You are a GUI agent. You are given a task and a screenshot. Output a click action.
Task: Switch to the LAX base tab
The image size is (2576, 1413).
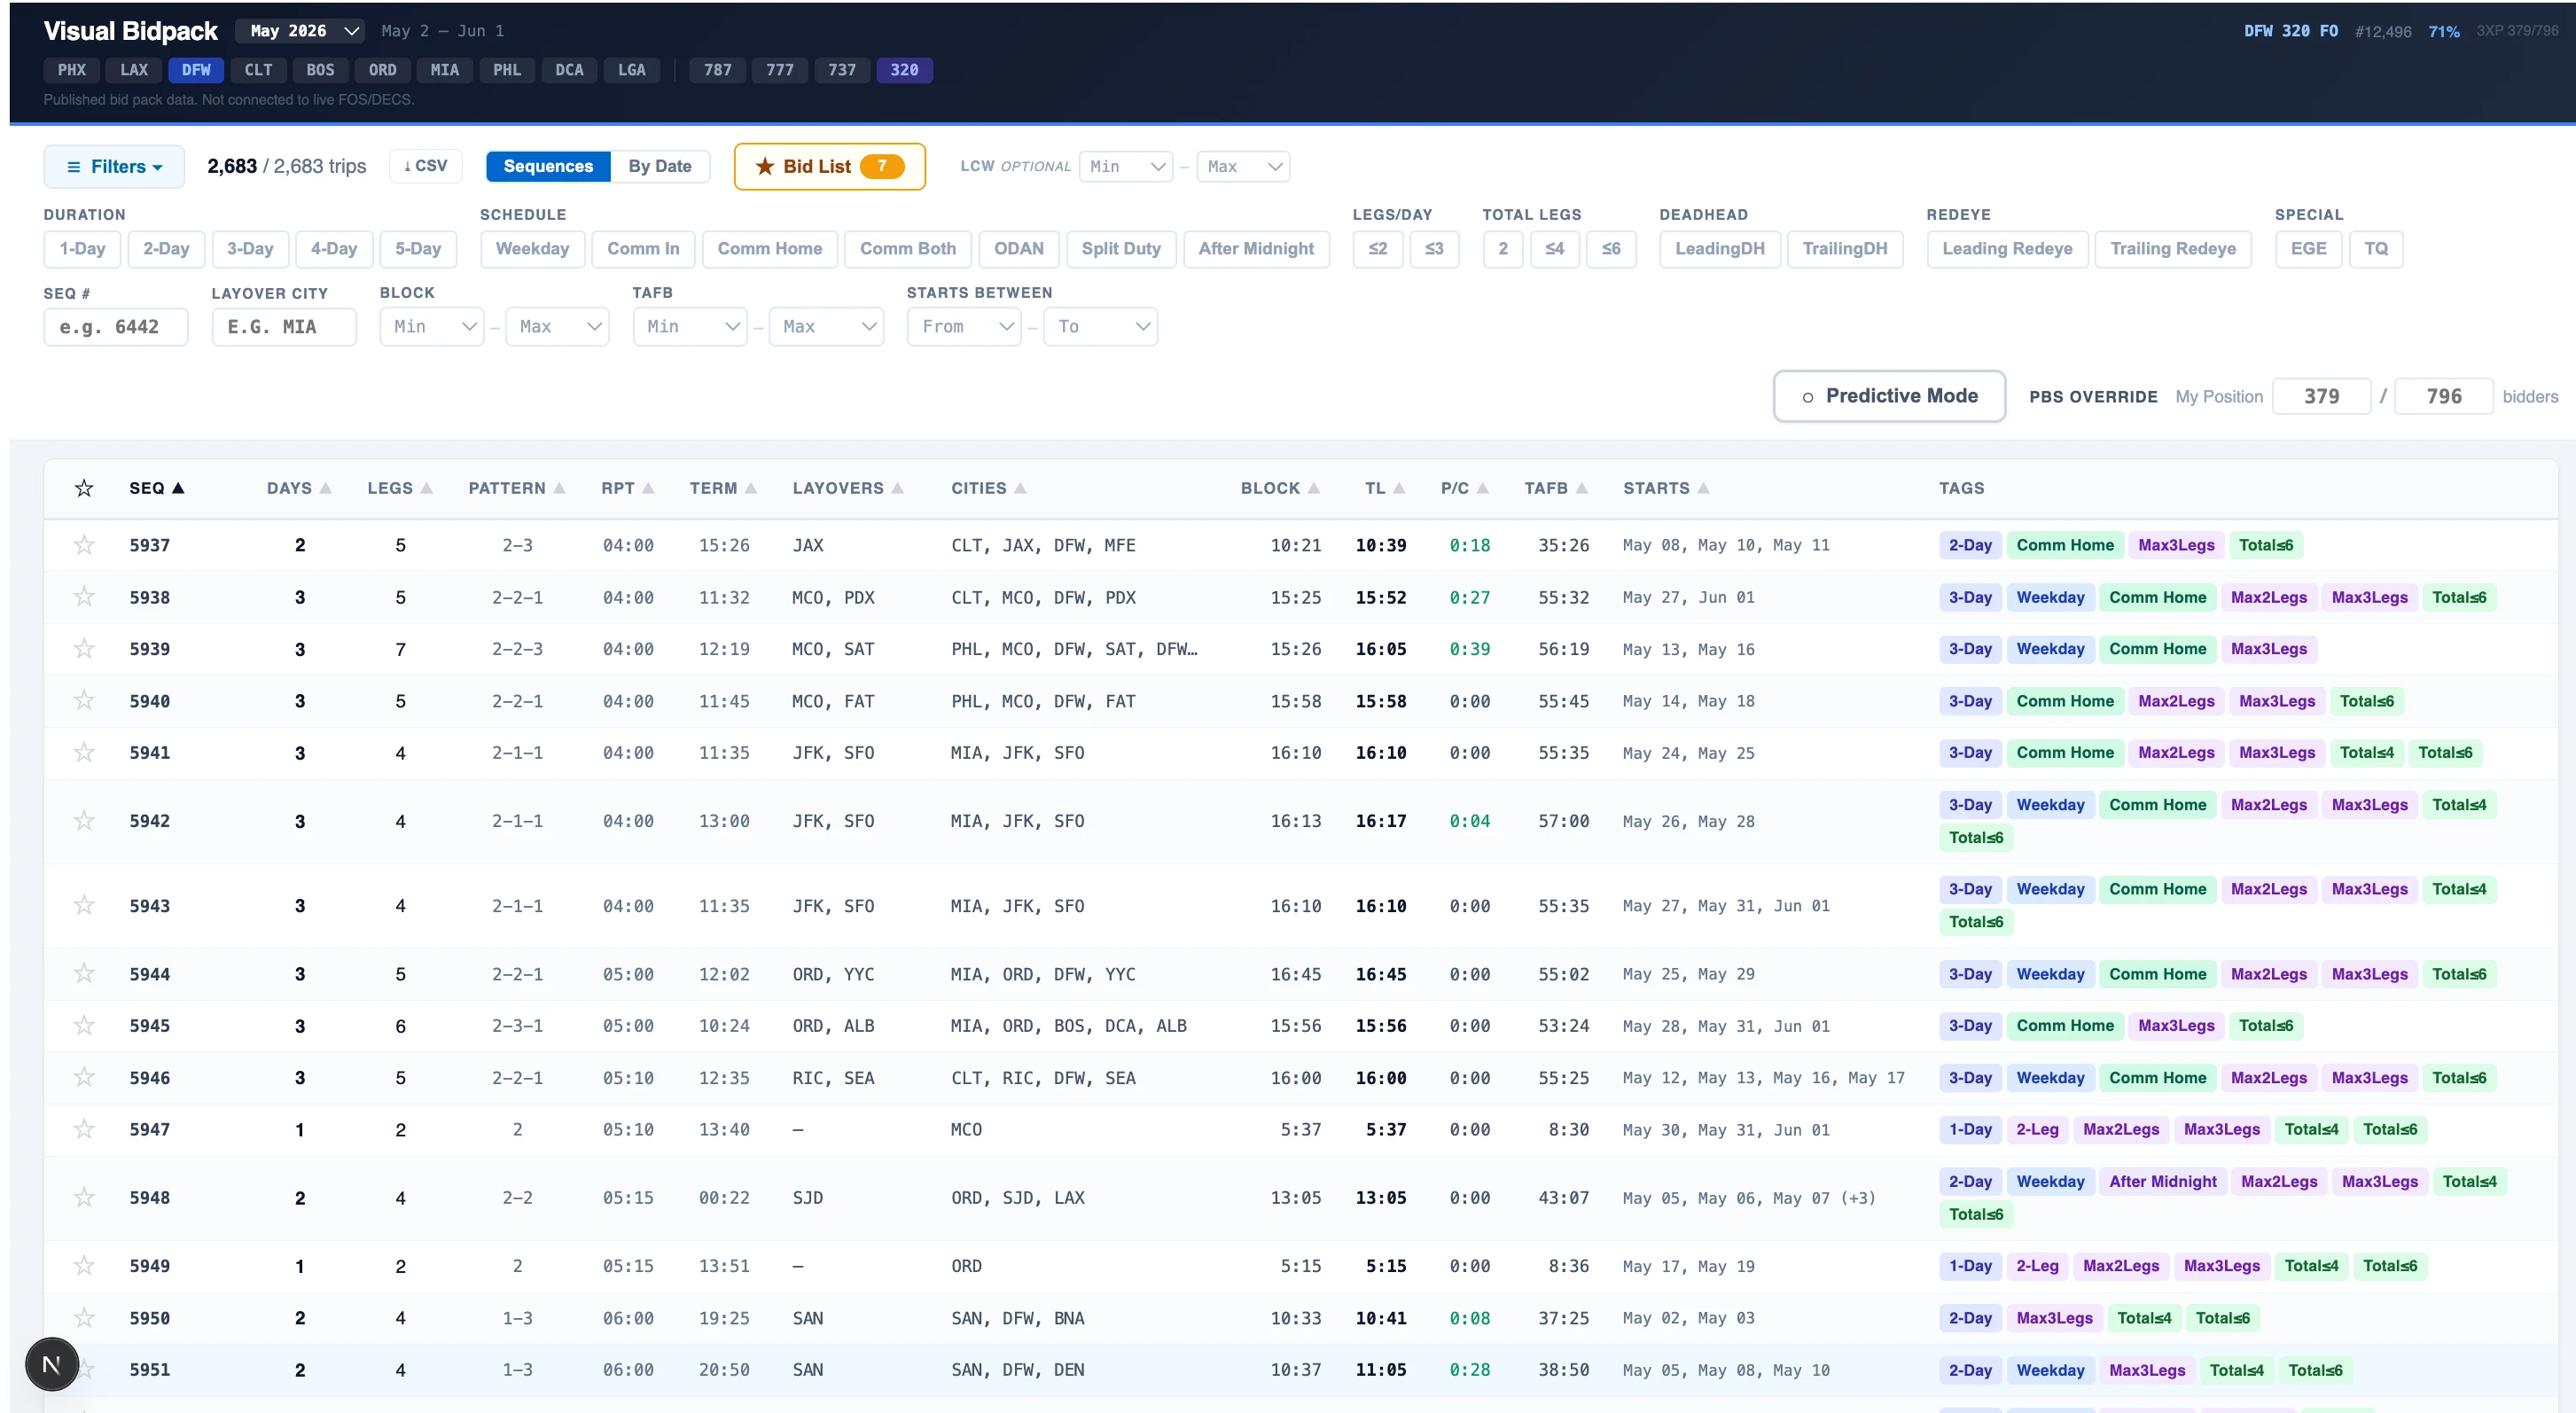[x=134, y=70]
